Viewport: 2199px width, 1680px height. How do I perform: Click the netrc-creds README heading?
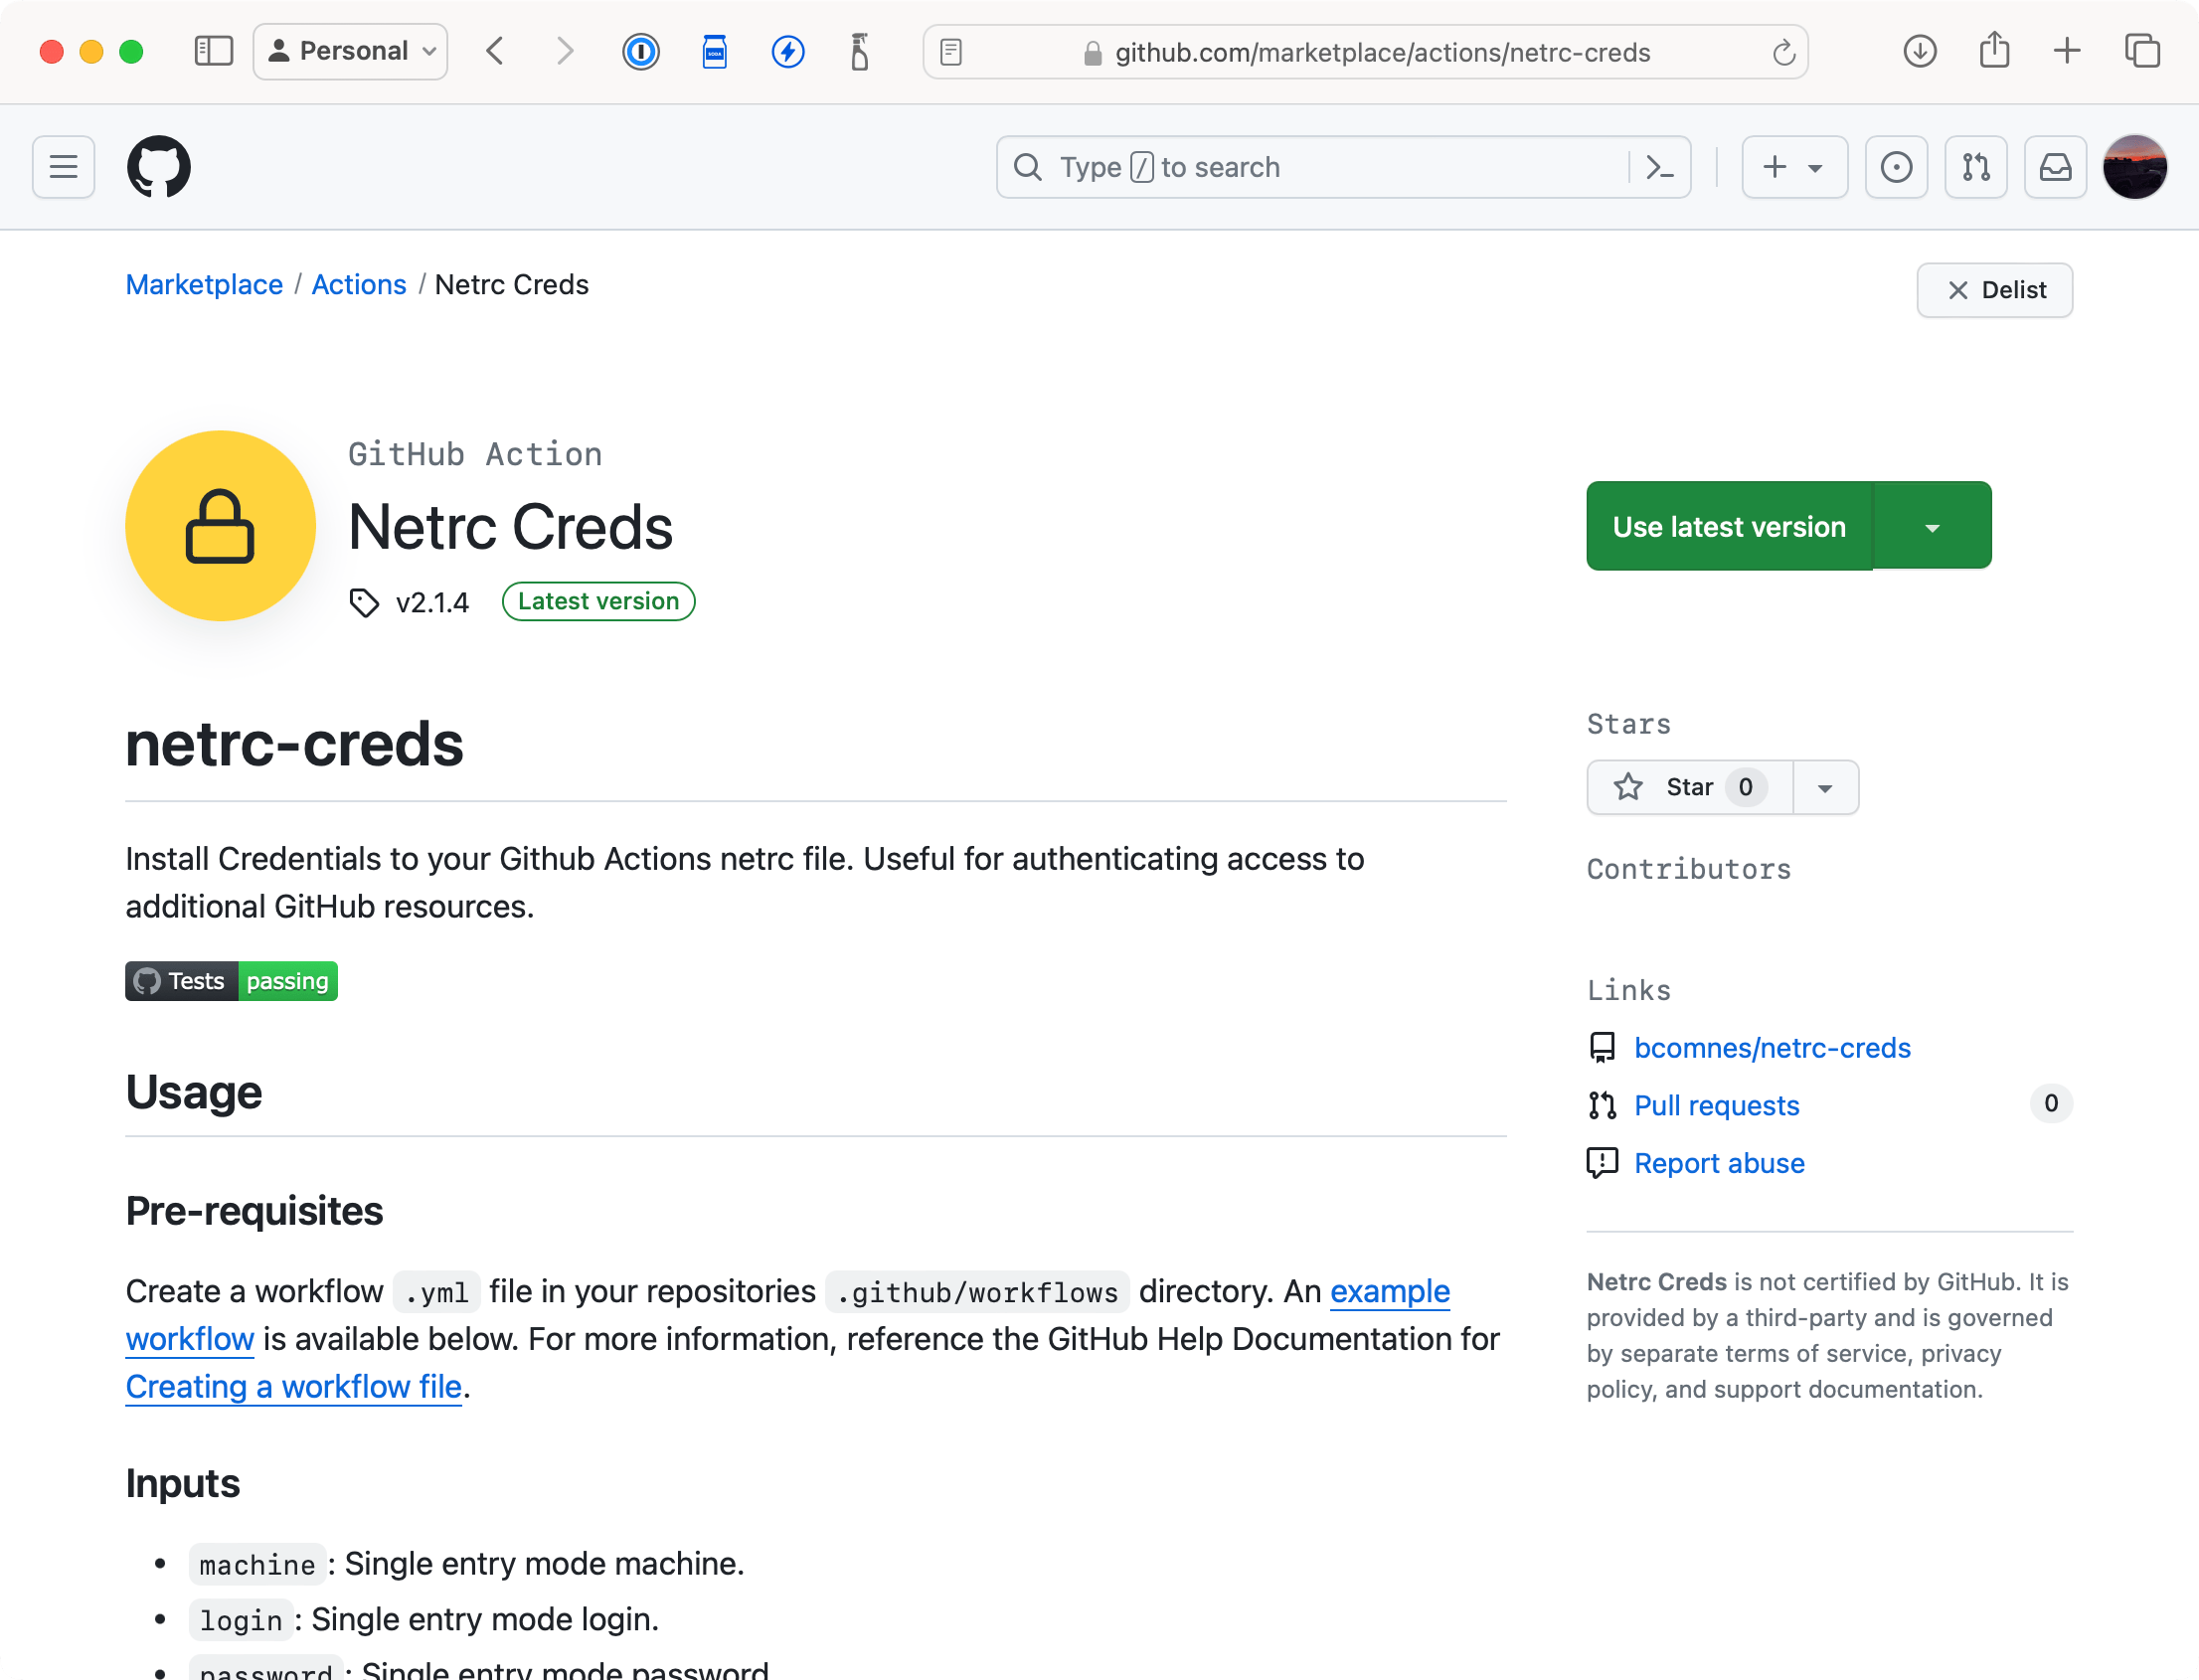(294, 745)
